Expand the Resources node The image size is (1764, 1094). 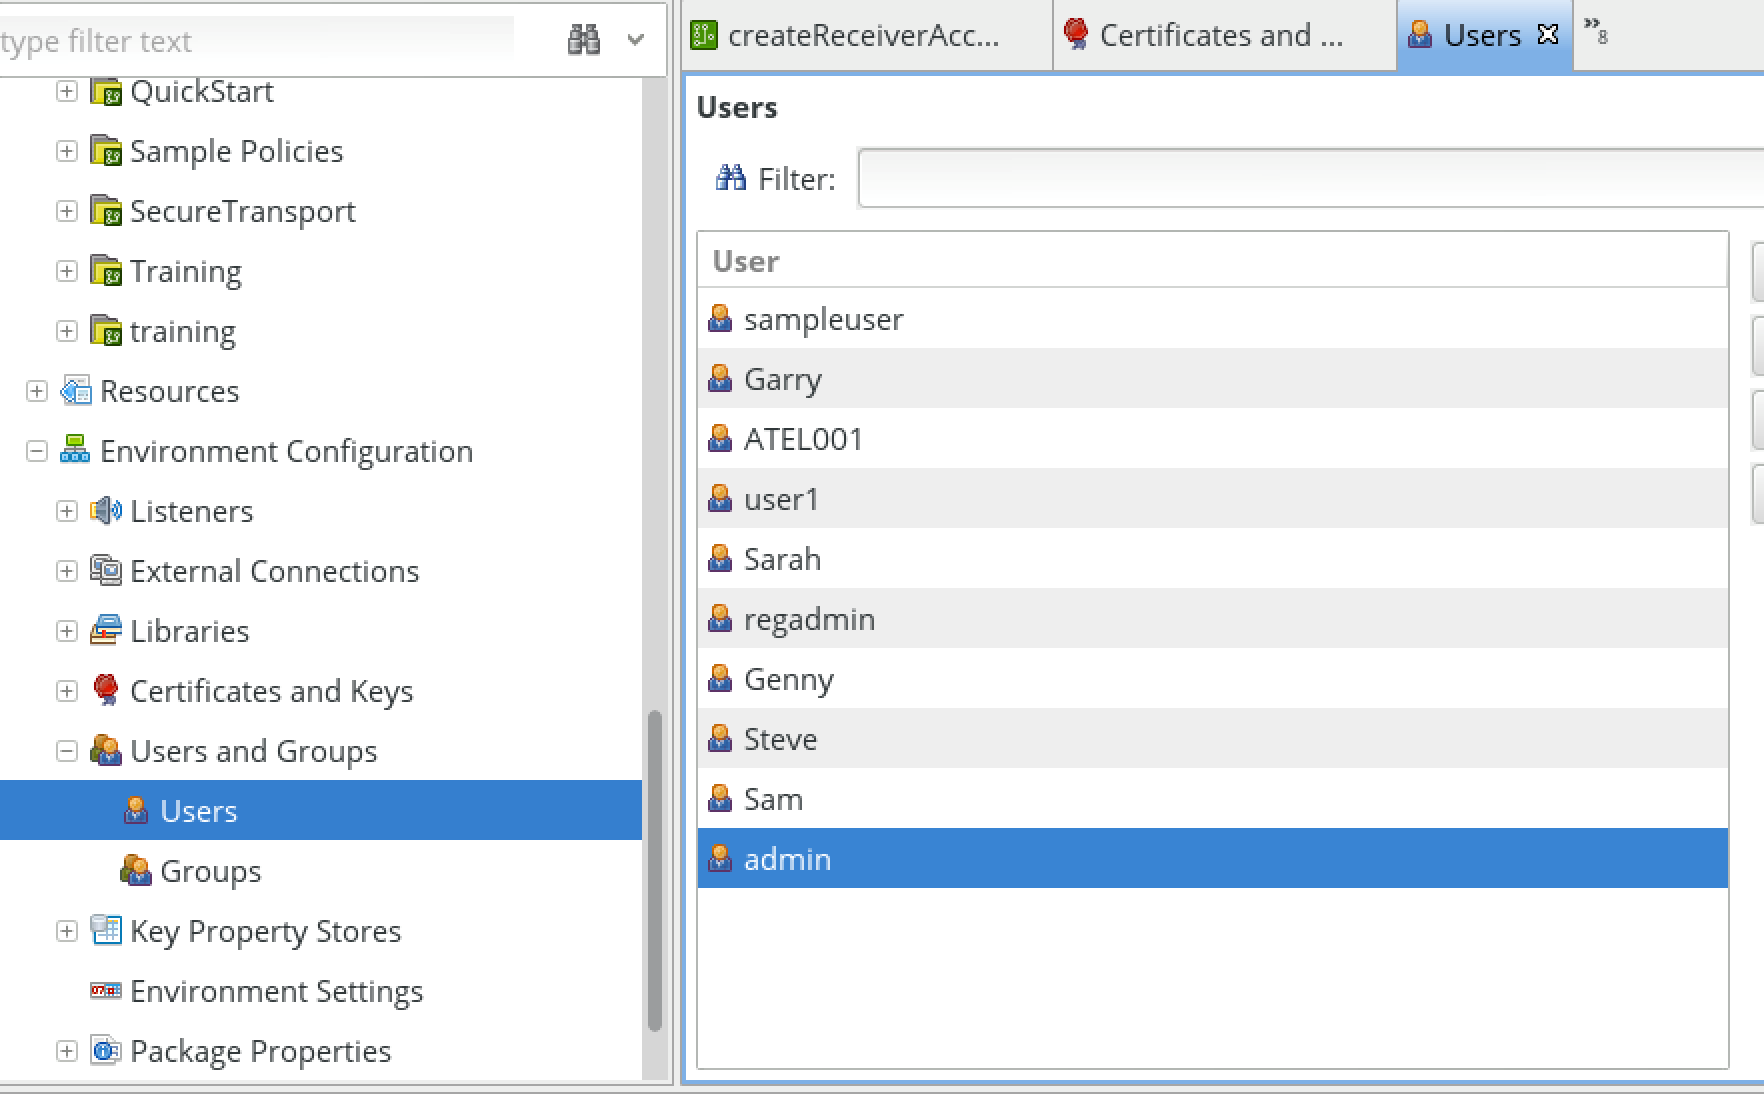click(37, 391)
